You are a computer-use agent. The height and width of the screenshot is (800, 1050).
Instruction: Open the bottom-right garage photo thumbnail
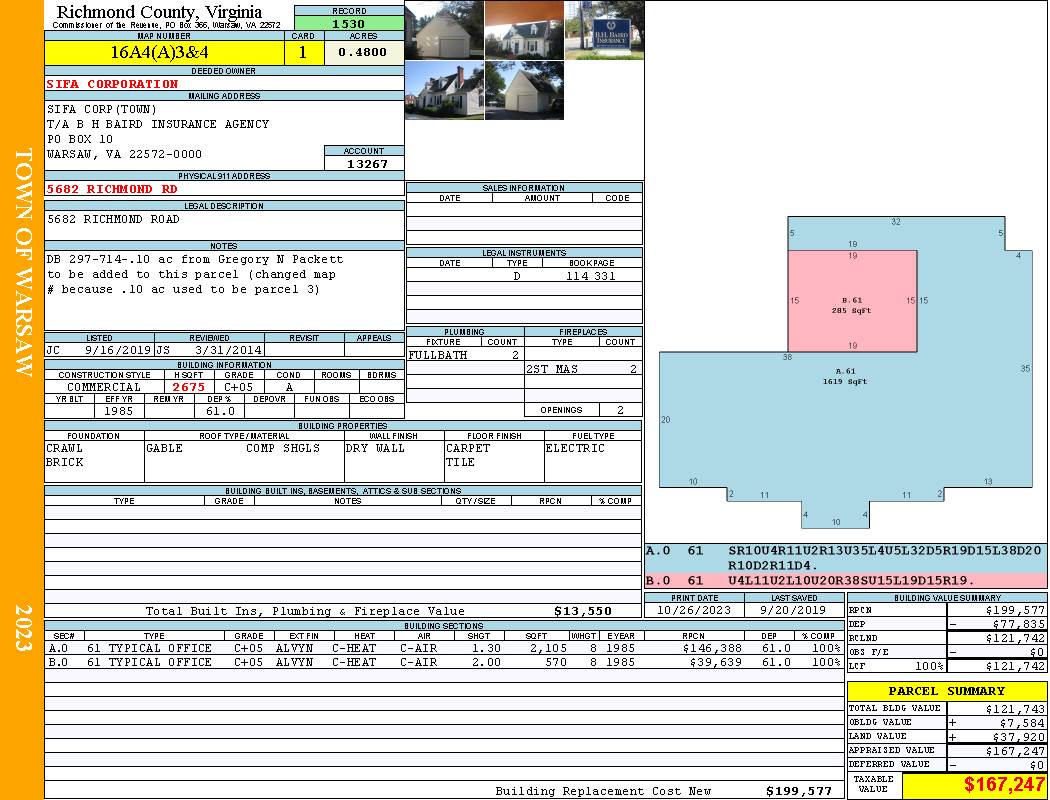click(524, 90)
